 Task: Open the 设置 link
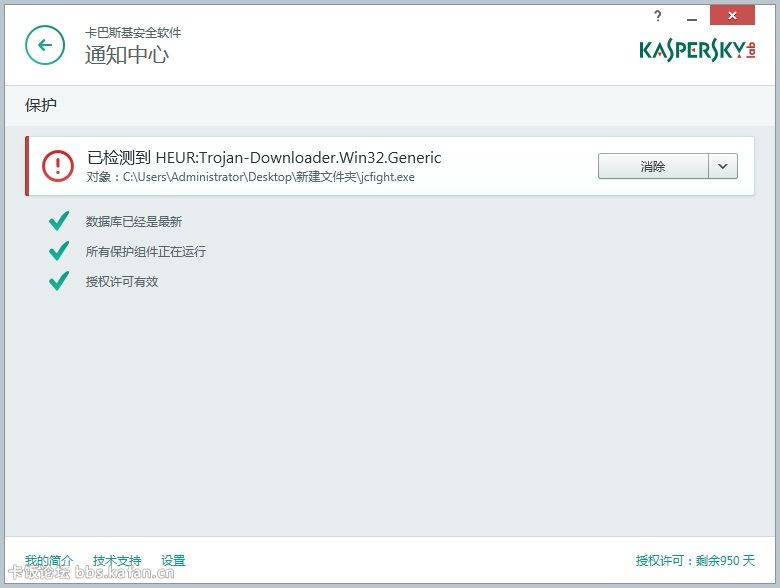click(x=173, y=561)
